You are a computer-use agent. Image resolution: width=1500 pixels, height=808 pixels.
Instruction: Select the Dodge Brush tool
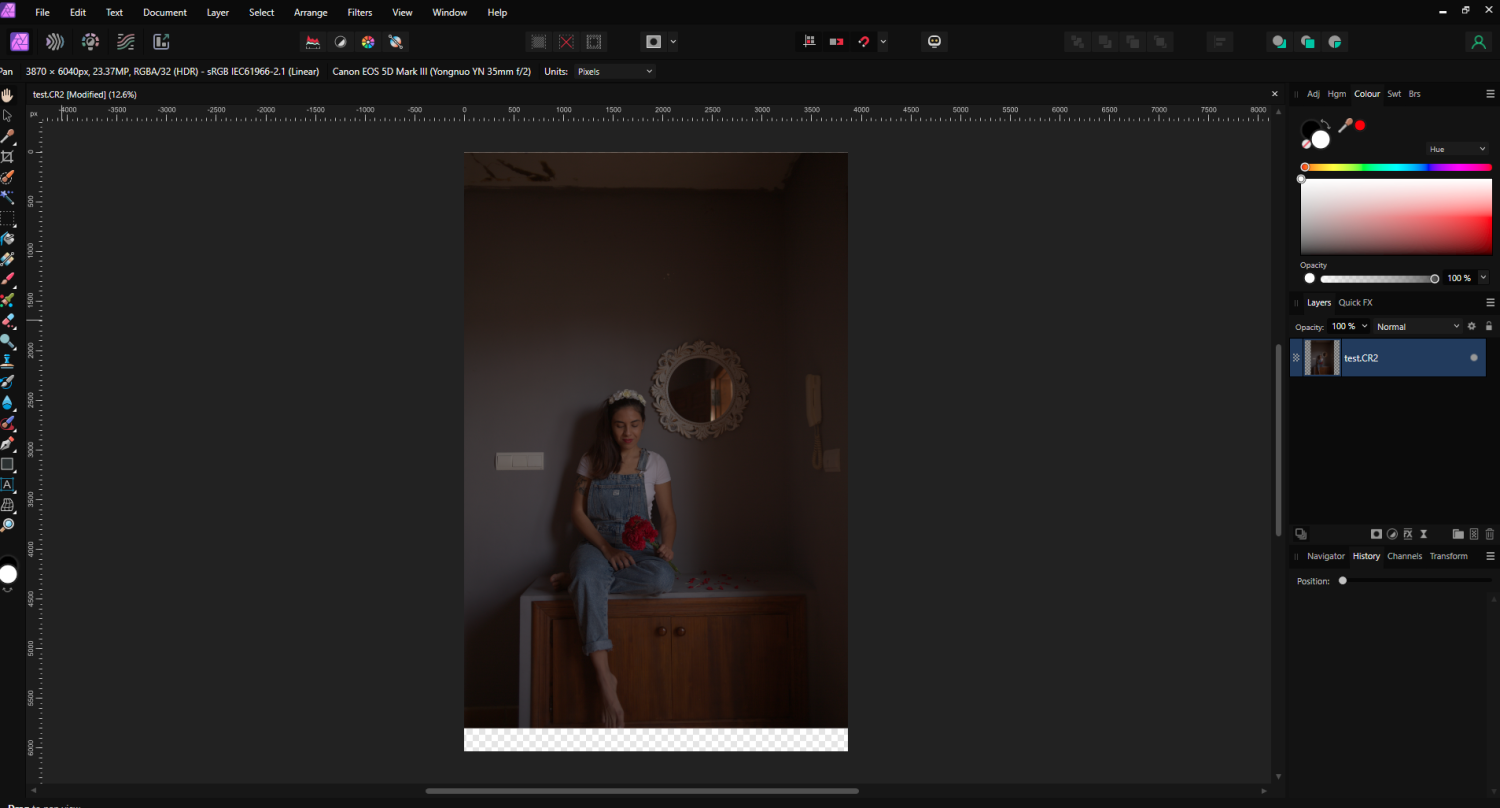[x=8, y=340]
